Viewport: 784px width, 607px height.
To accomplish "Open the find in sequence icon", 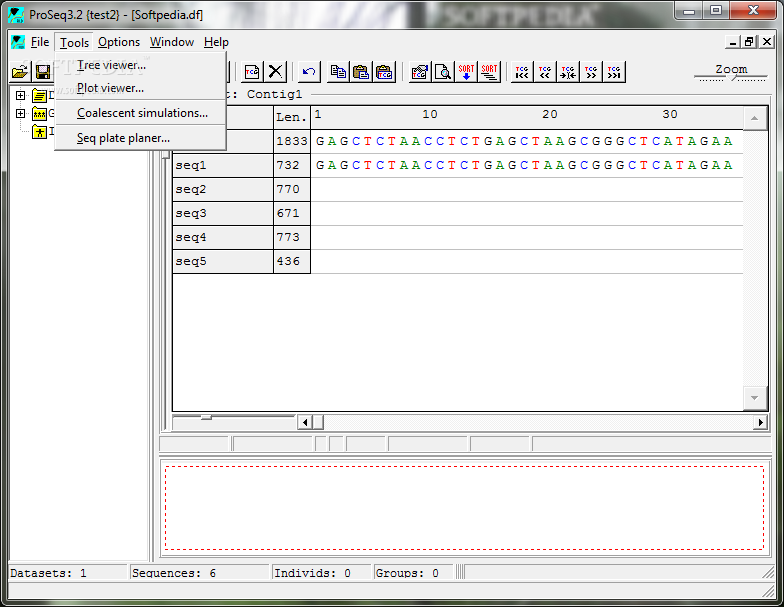I will pyautogui.click(x=442, y=72).
